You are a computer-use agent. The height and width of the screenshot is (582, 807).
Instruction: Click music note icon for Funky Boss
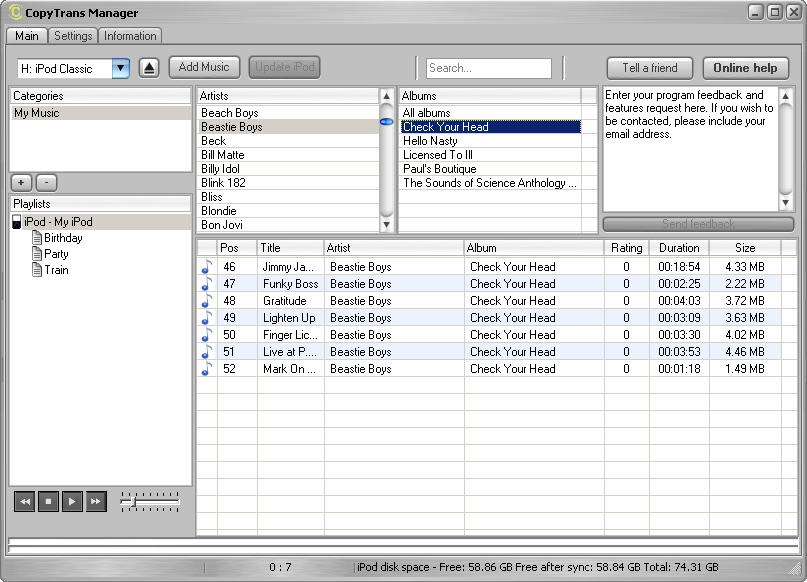coord(207,284)
